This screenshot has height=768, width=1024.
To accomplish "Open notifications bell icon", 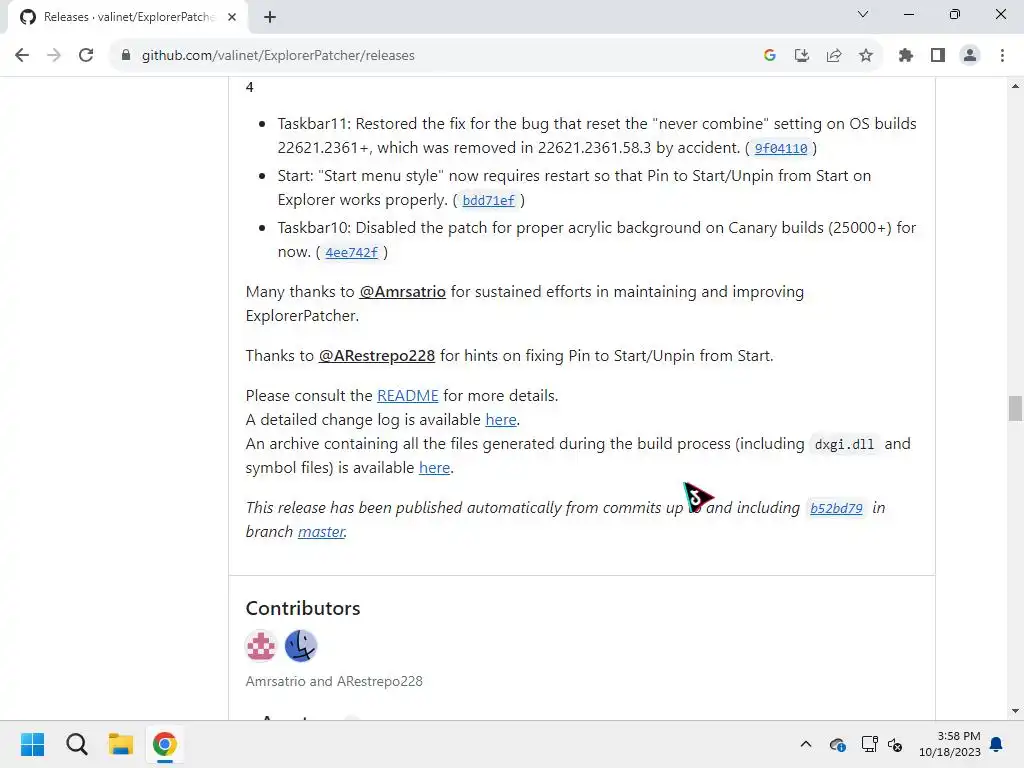I will (x=997, y=744).
